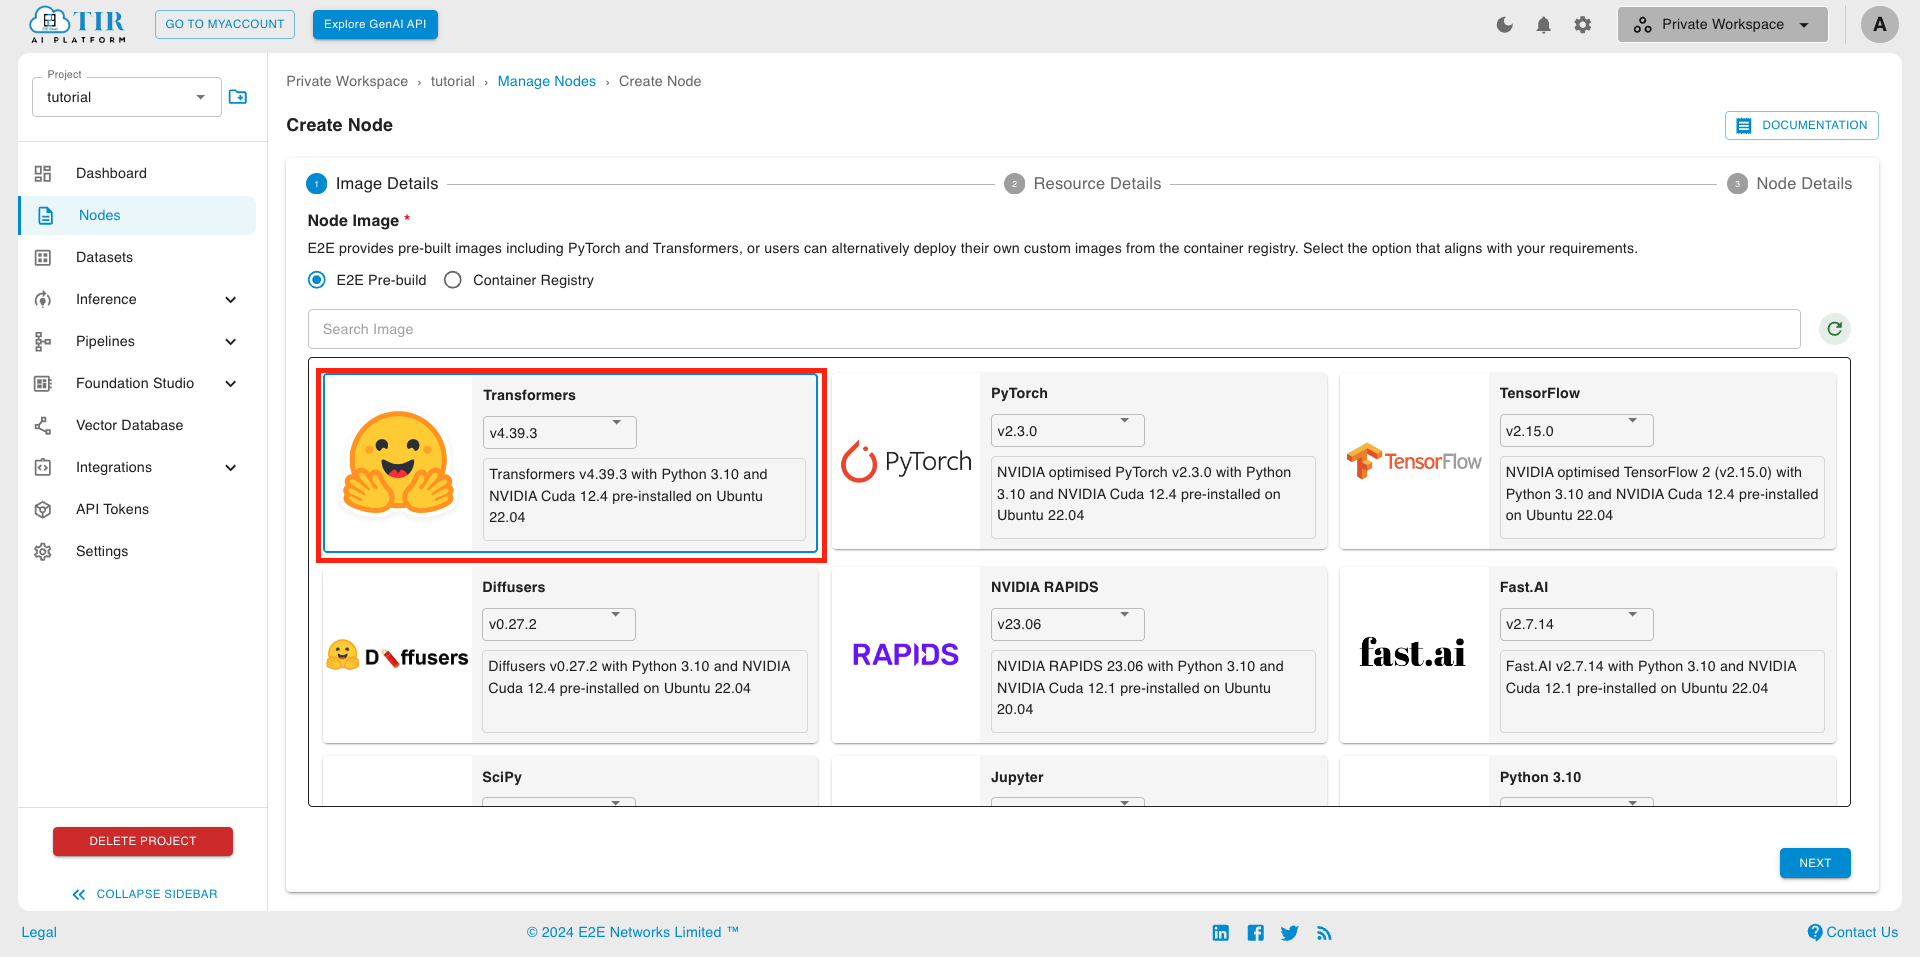The image size is (1920, 957).
Task: Open PyTorch version v2.3.0 dropdown
Action: click(1067, 431)
